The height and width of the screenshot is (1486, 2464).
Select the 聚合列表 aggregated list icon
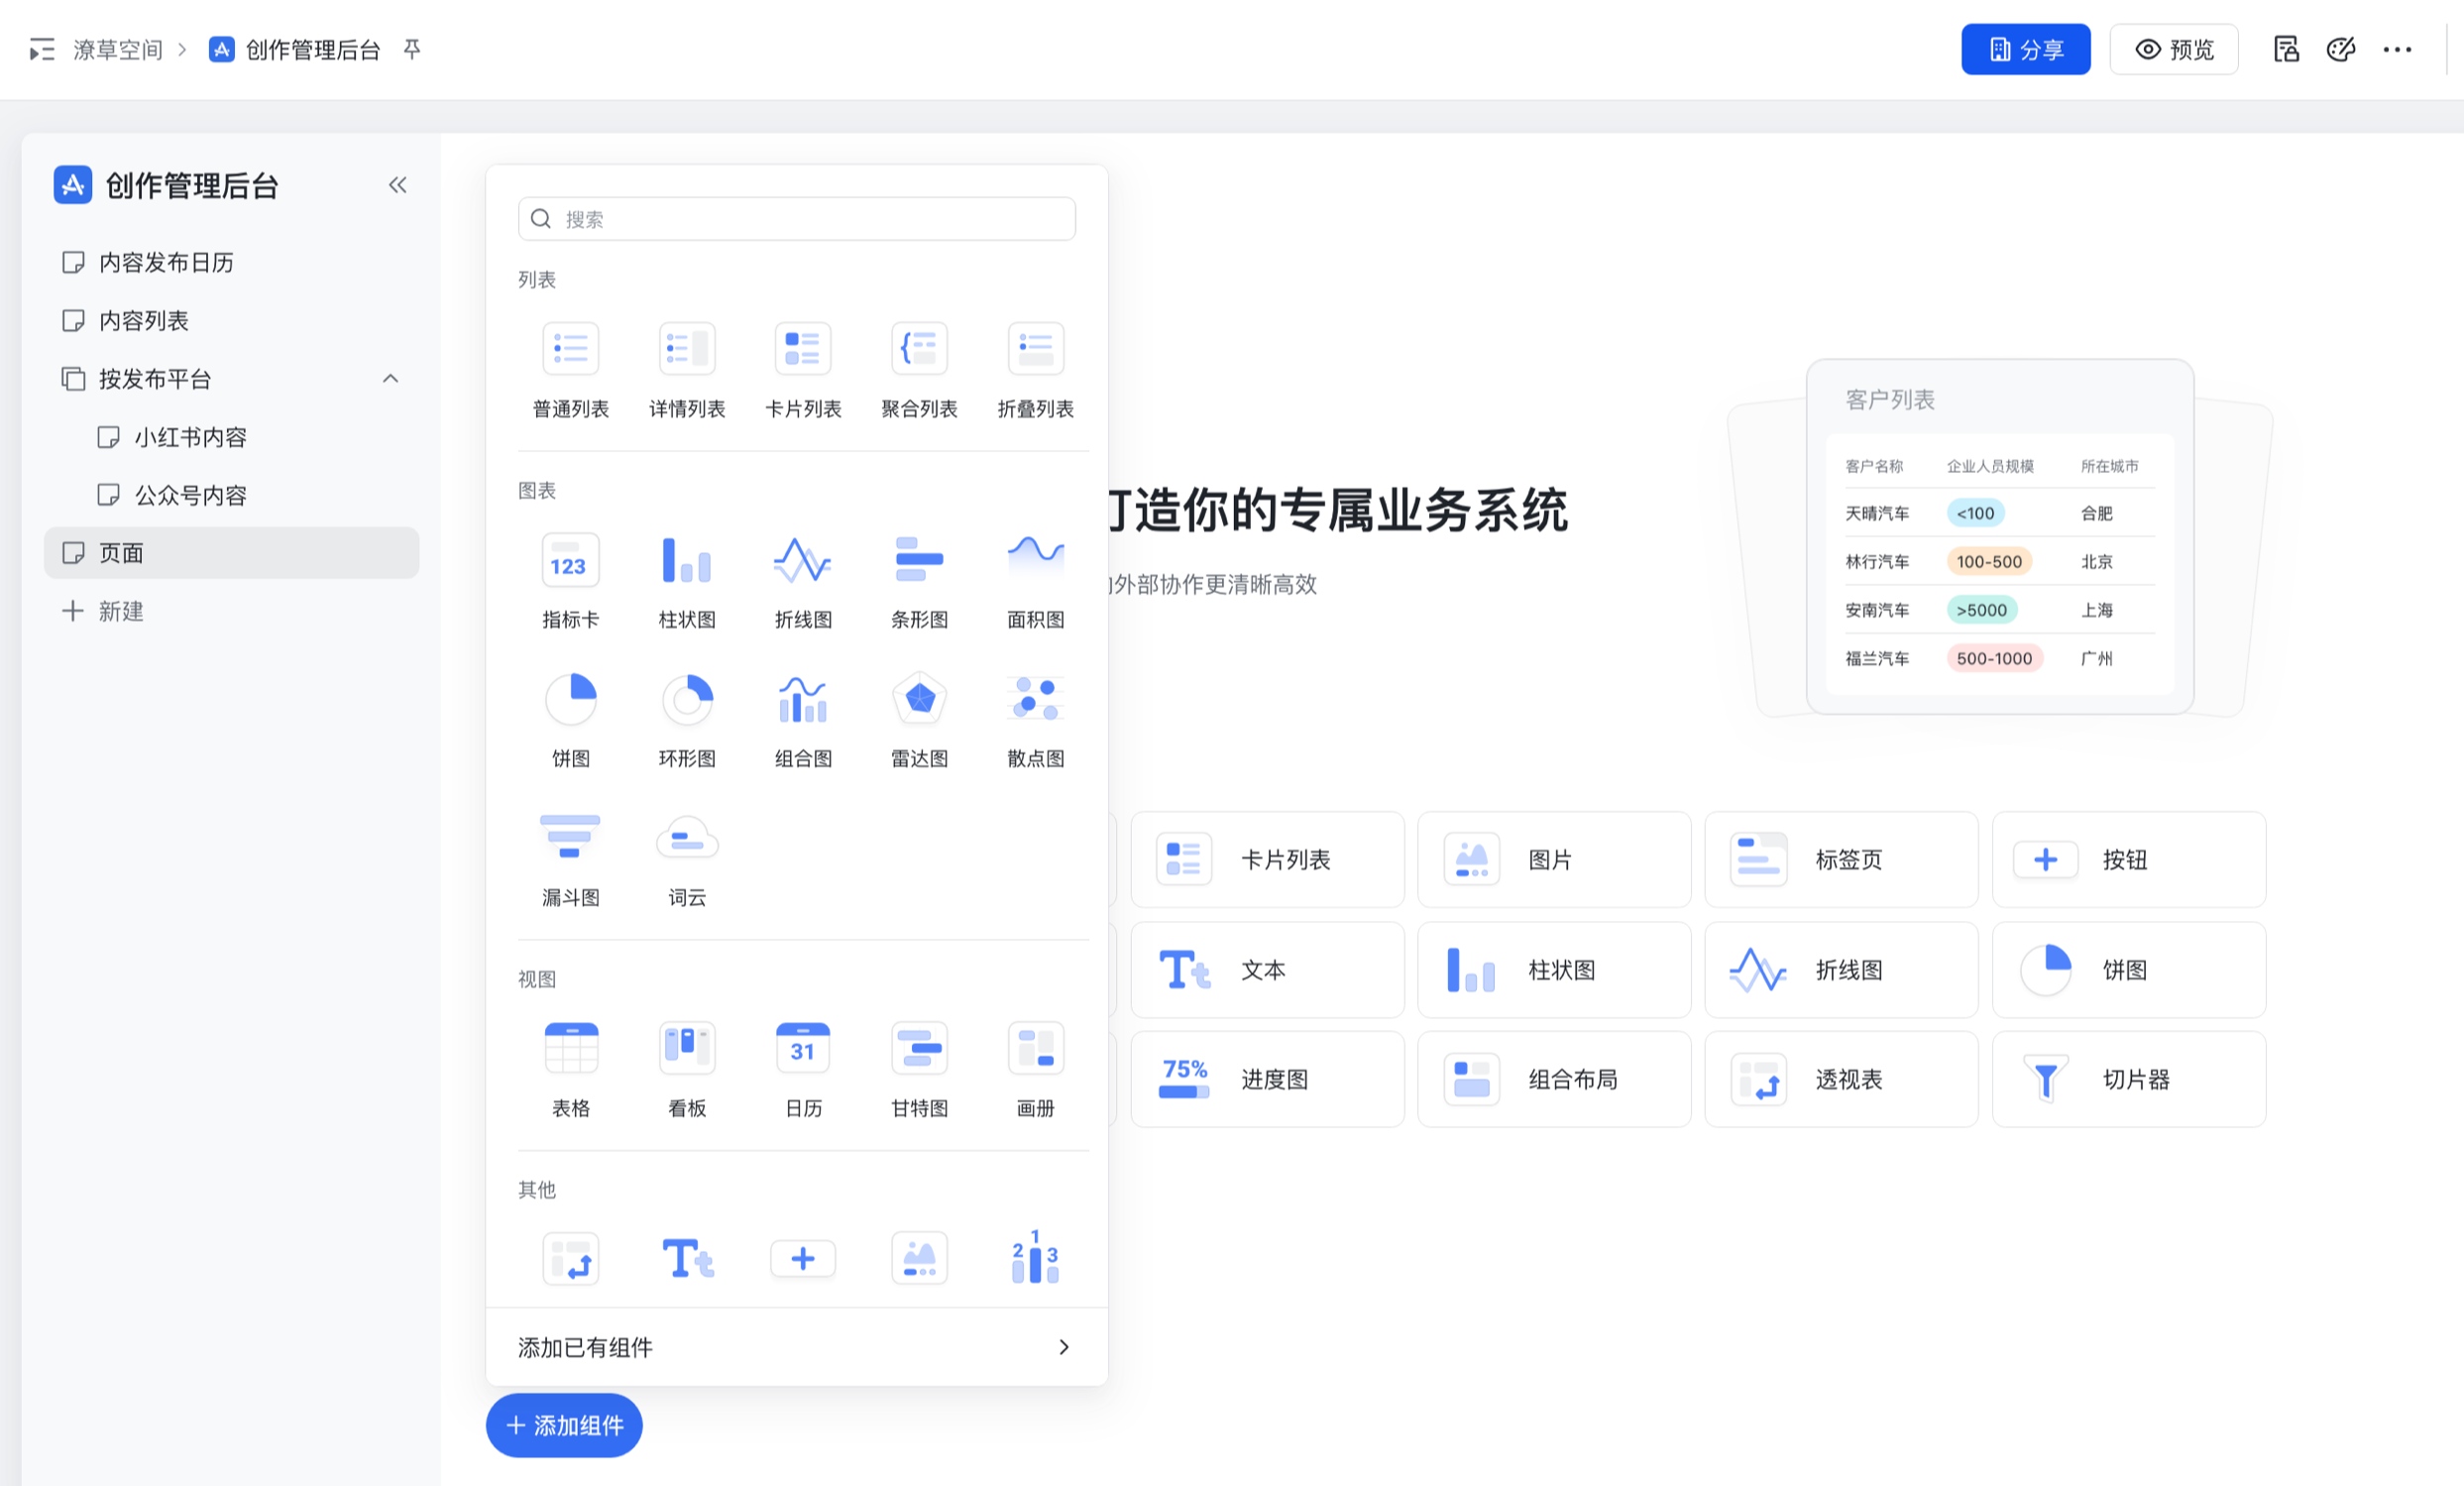click(x=919, y=350)
